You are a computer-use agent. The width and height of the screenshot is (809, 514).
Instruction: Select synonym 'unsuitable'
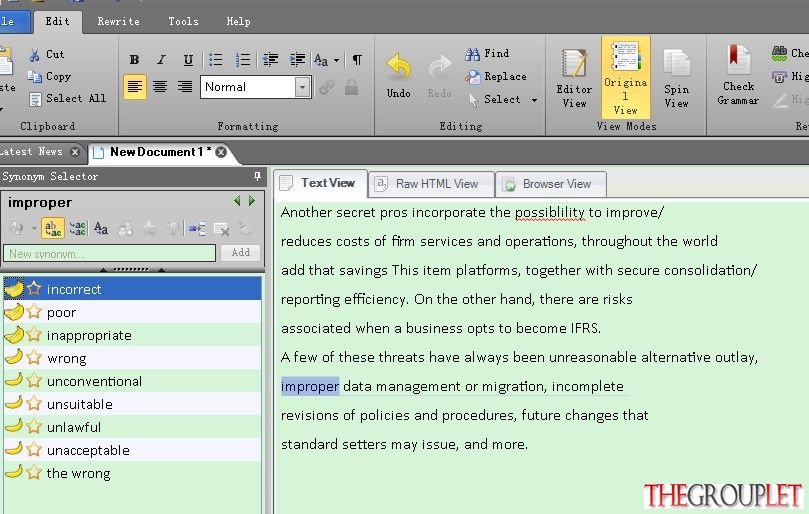pos(132,404)
